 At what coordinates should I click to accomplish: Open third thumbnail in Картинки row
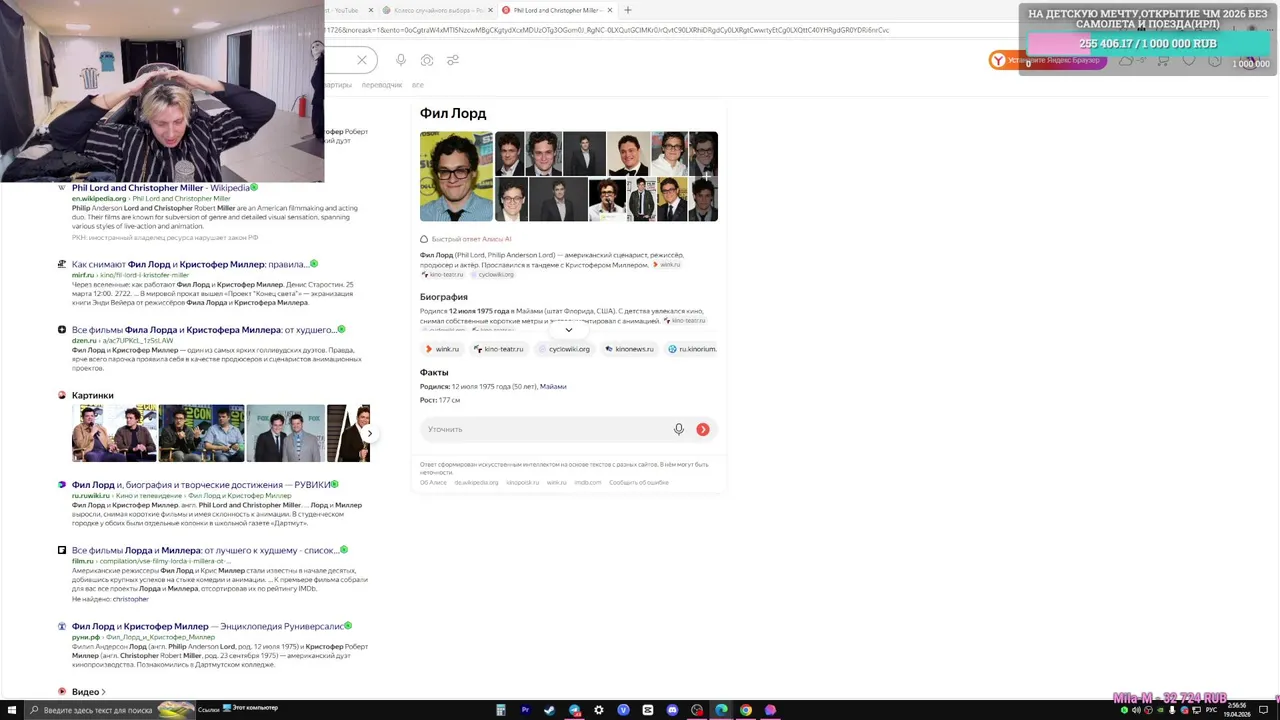285,433
